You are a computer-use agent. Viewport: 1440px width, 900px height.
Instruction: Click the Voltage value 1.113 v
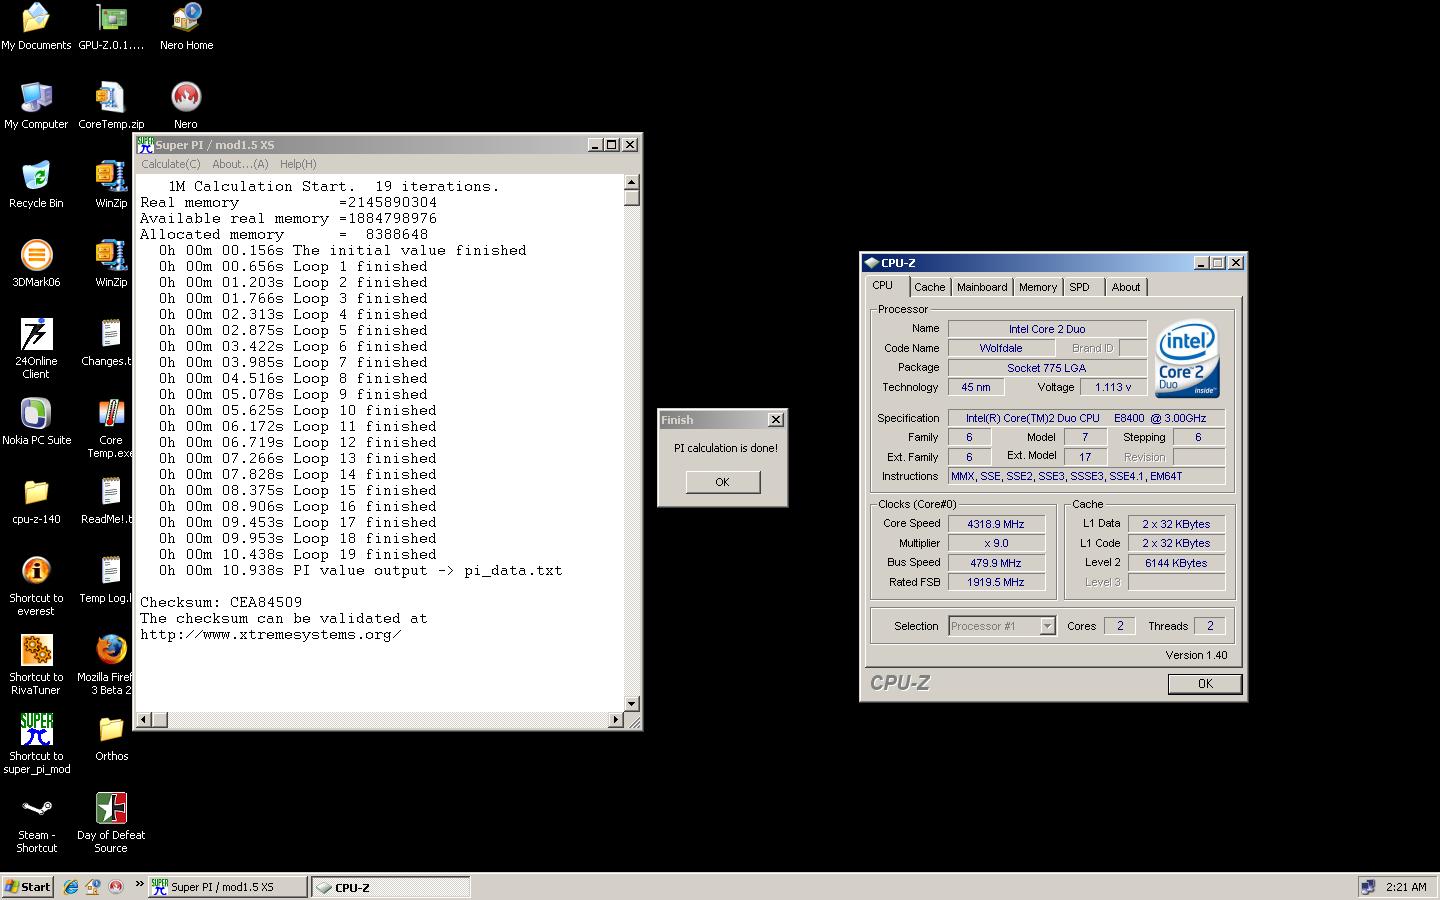tap(1113, 387)
